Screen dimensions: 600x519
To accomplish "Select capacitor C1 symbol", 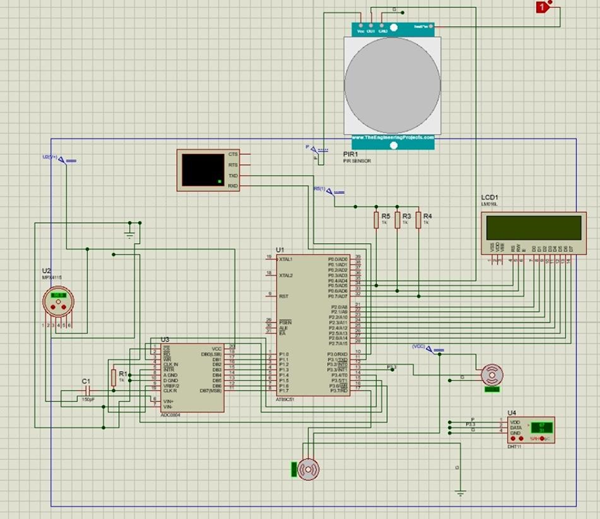I will click(x=88, y=391).
